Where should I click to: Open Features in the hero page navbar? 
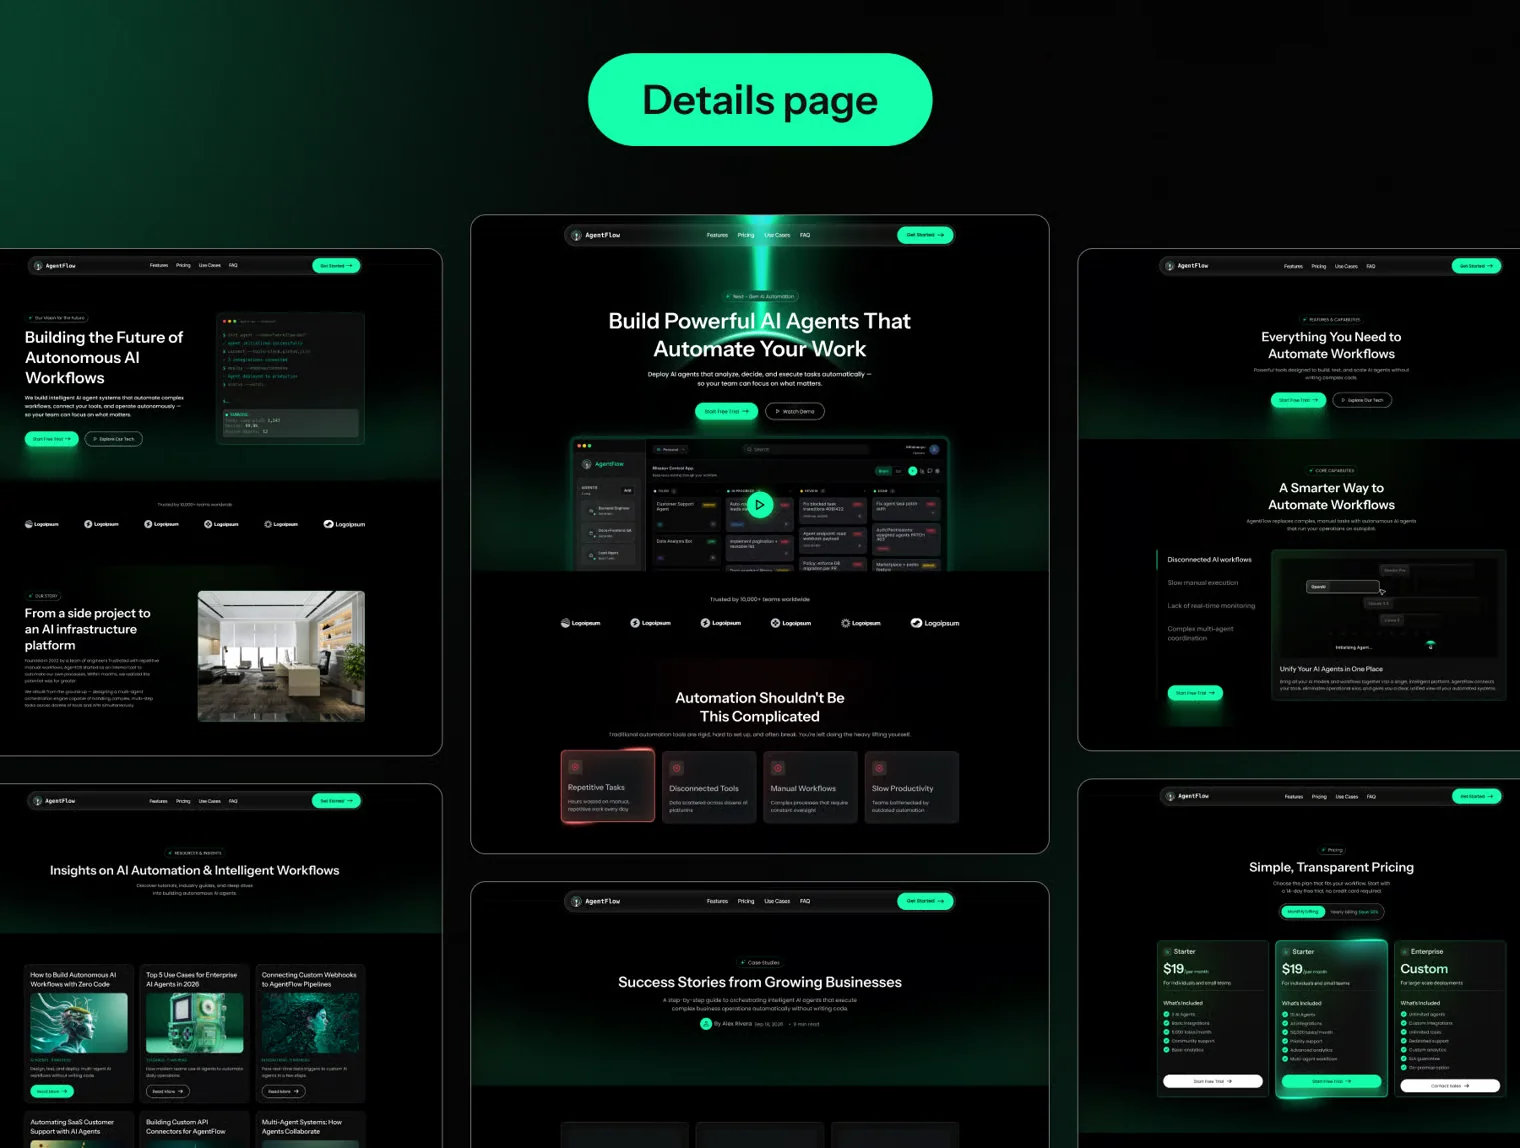tap(717, 235)
